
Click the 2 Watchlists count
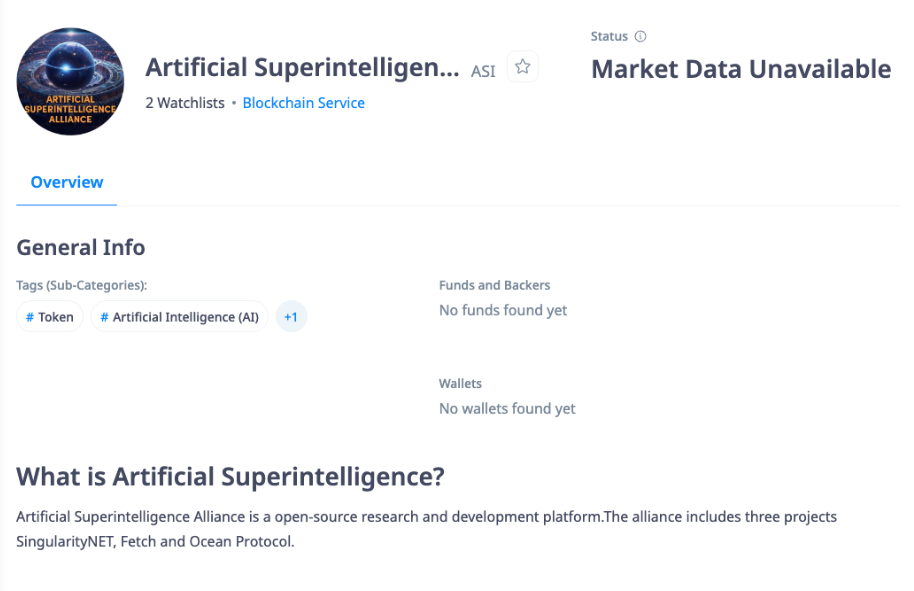[x=185, y=103]
